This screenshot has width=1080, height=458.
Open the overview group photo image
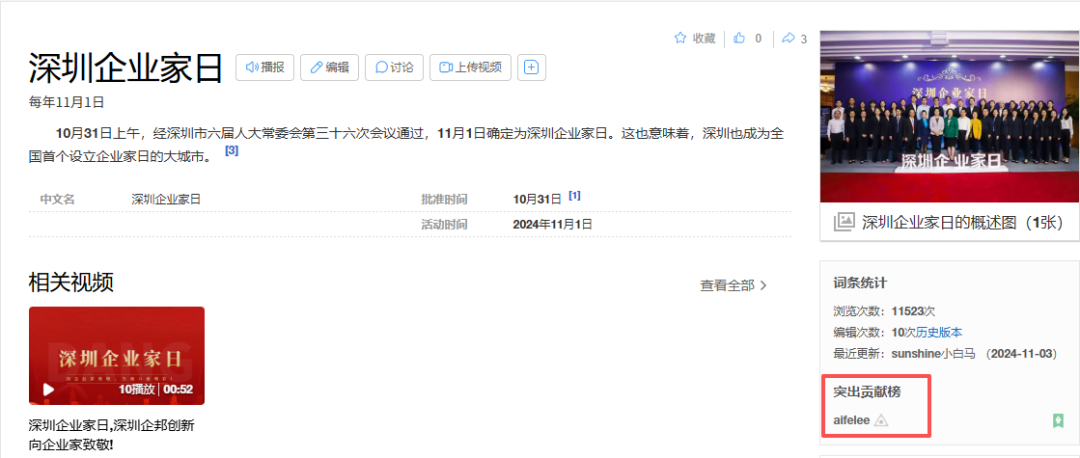coord(950,116)
